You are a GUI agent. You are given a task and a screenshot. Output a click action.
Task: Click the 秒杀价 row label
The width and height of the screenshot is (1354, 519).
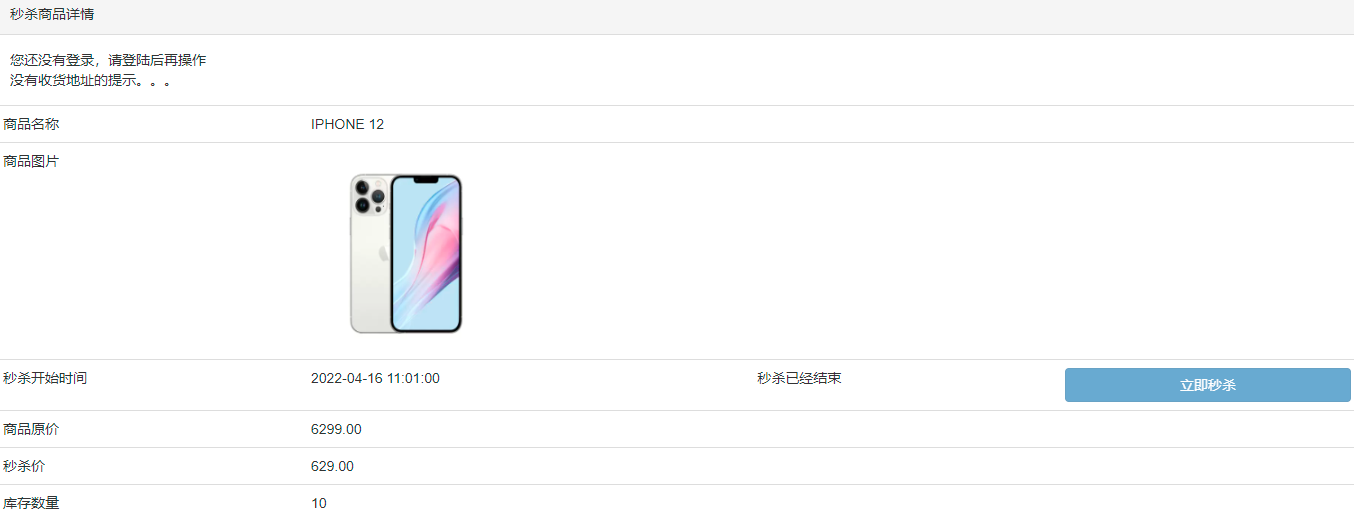[x=24, y=466]
